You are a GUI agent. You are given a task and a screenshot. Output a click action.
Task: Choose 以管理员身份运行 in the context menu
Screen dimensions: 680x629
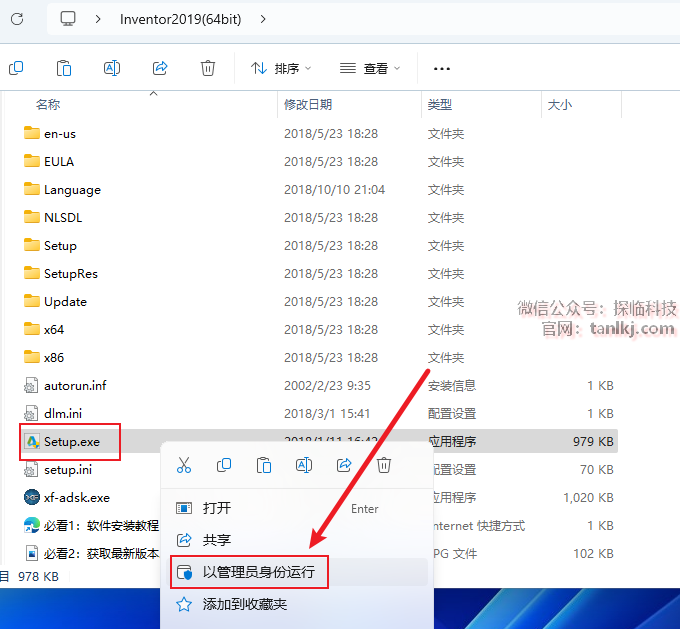[297, 572]
